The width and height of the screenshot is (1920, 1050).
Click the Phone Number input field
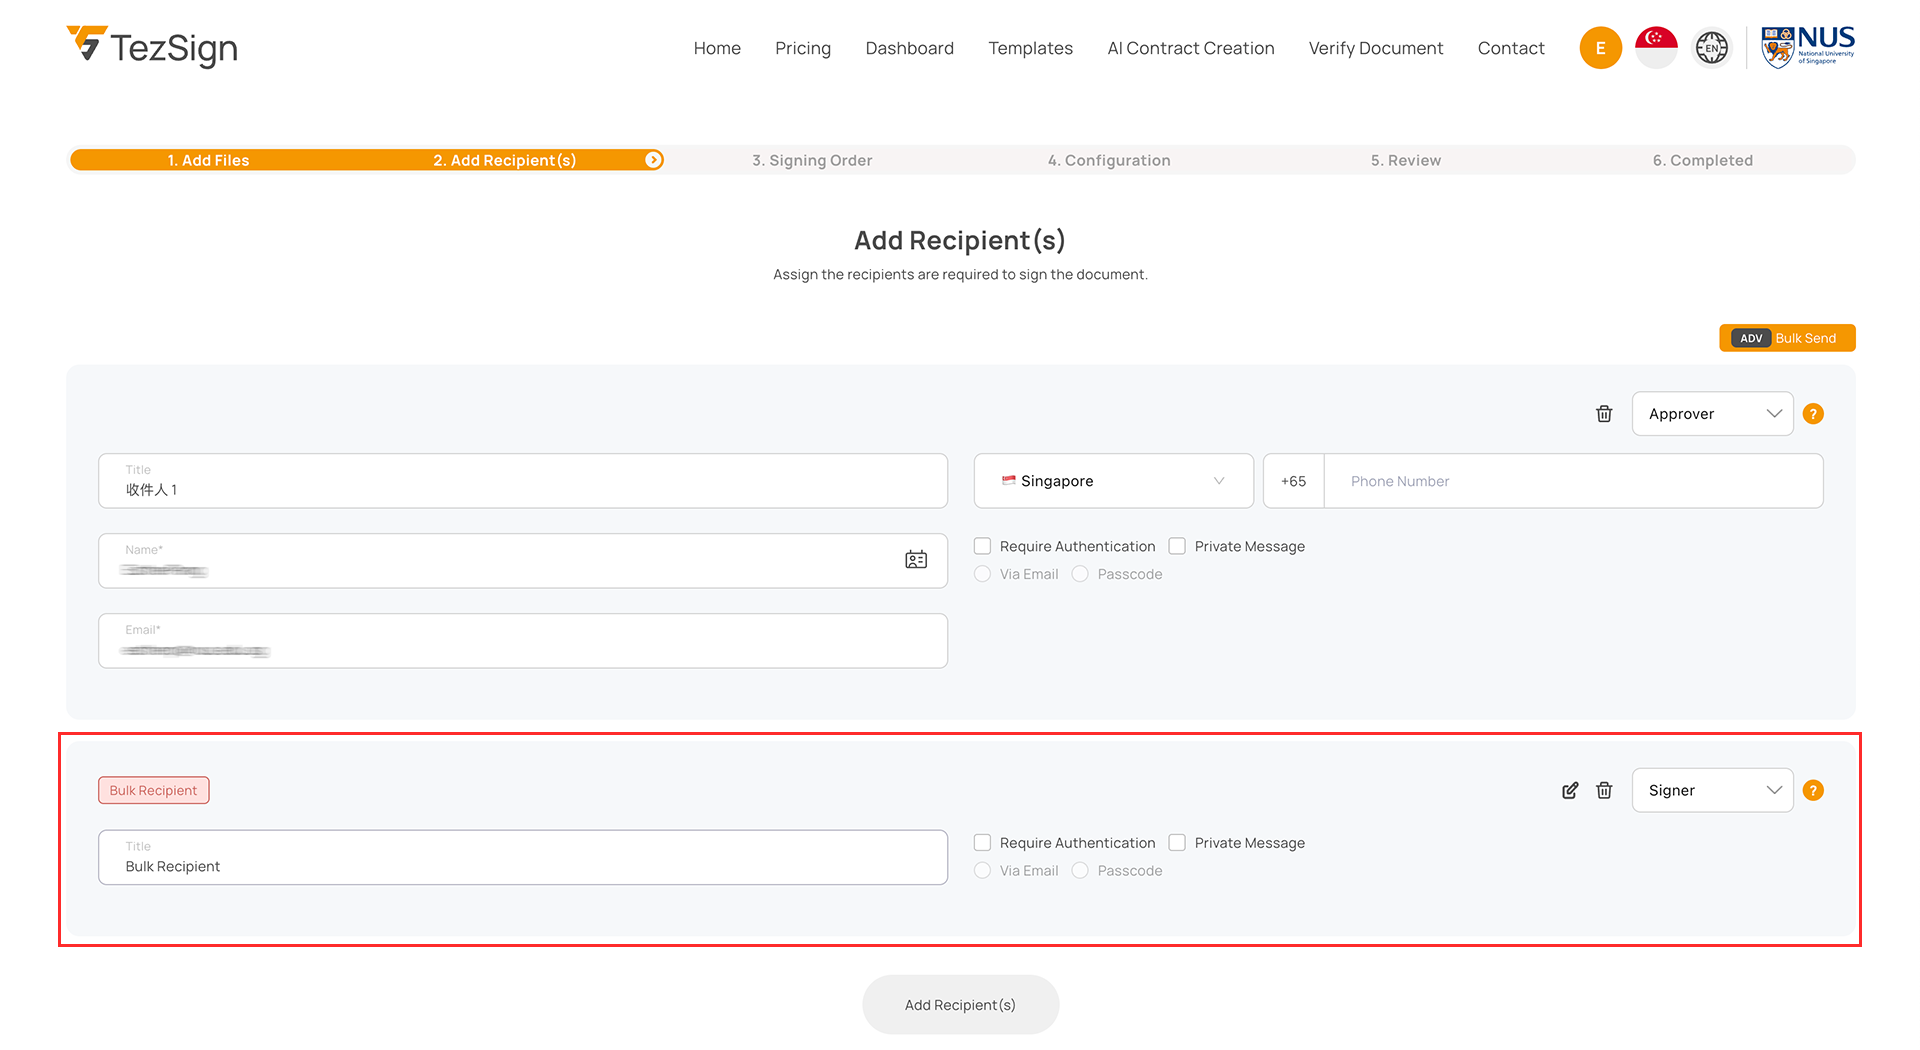[1572, 481]
